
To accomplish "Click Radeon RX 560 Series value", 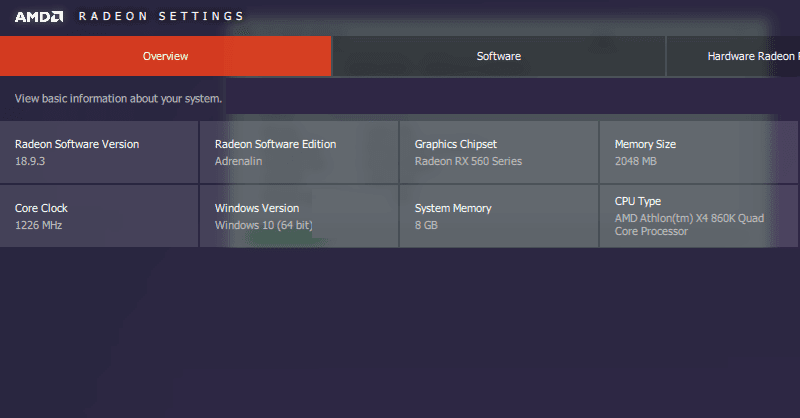I will (x=468, y=161).
